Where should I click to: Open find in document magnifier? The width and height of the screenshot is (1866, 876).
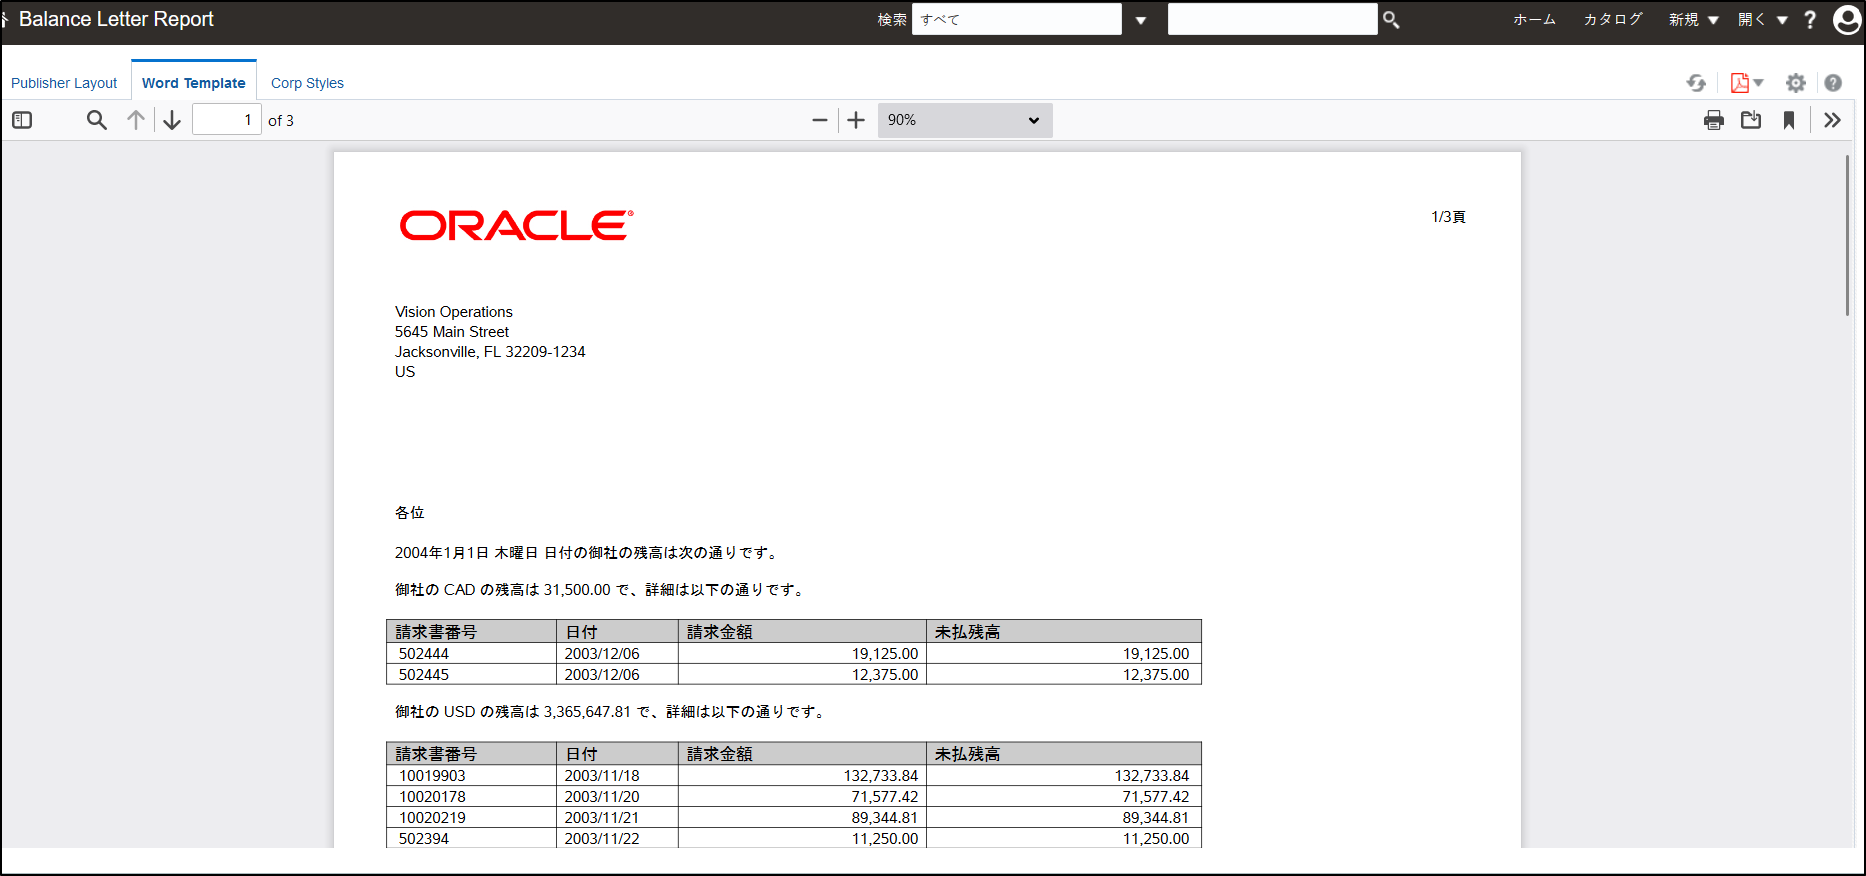pos(96,120)
